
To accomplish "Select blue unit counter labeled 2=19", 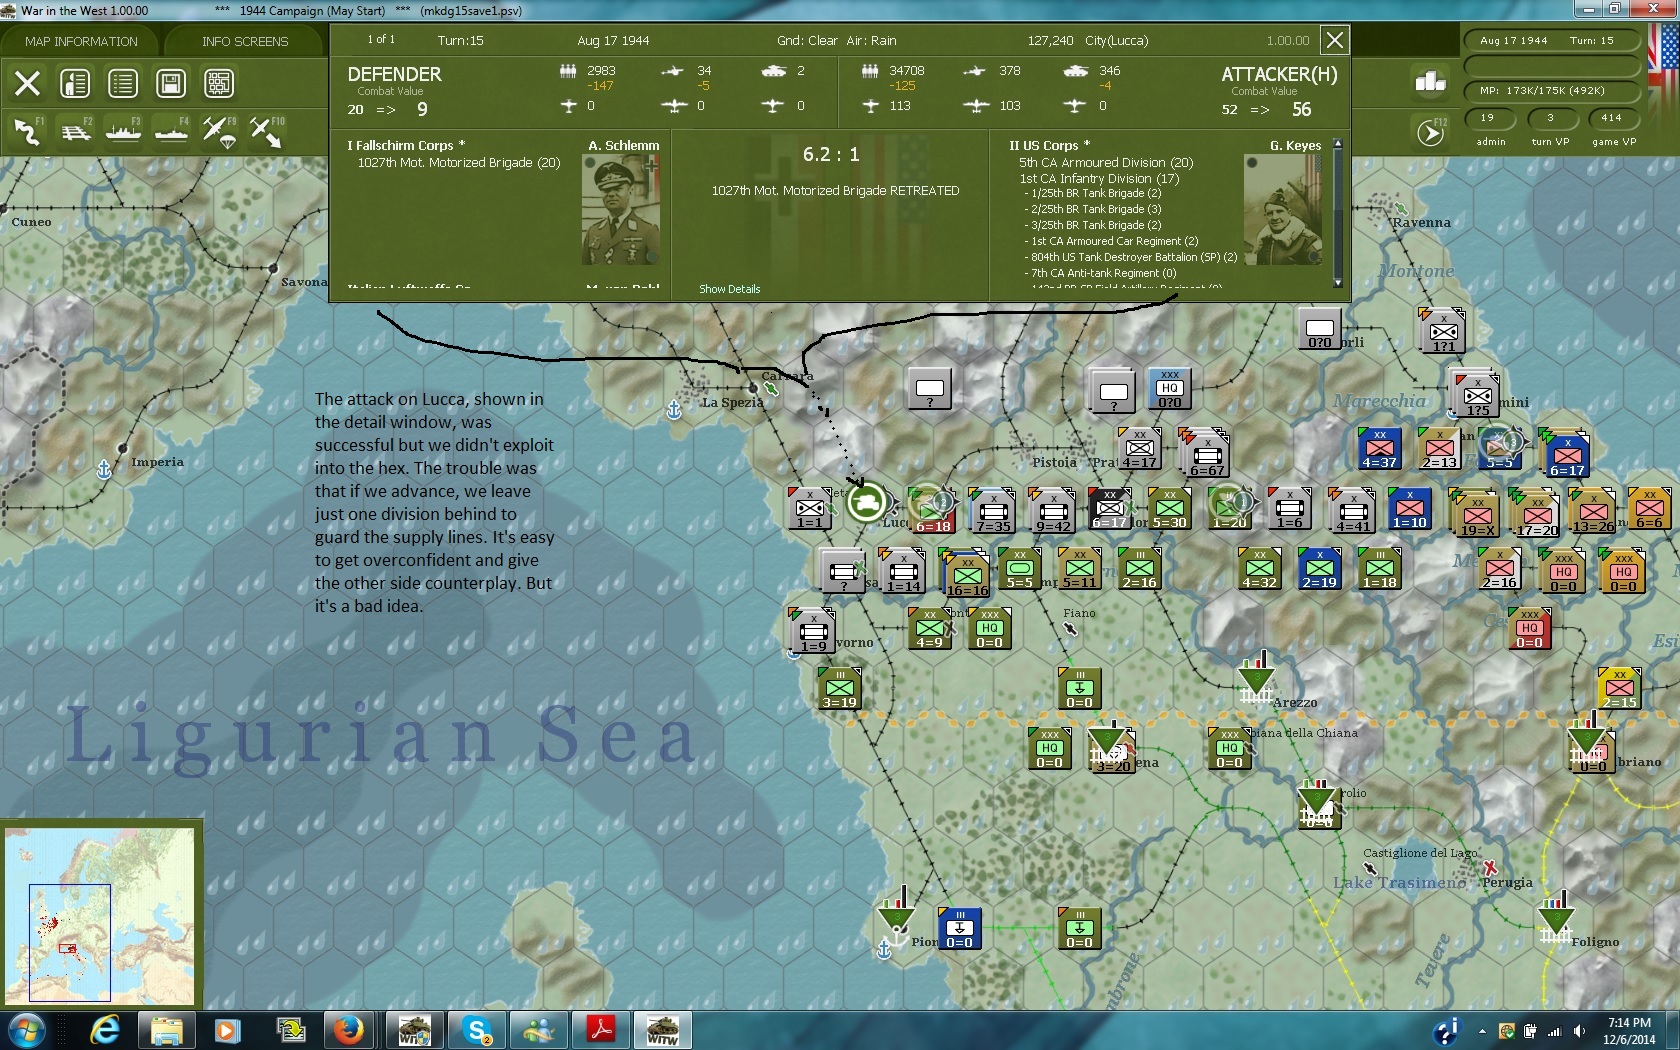I will [1319, 568].
